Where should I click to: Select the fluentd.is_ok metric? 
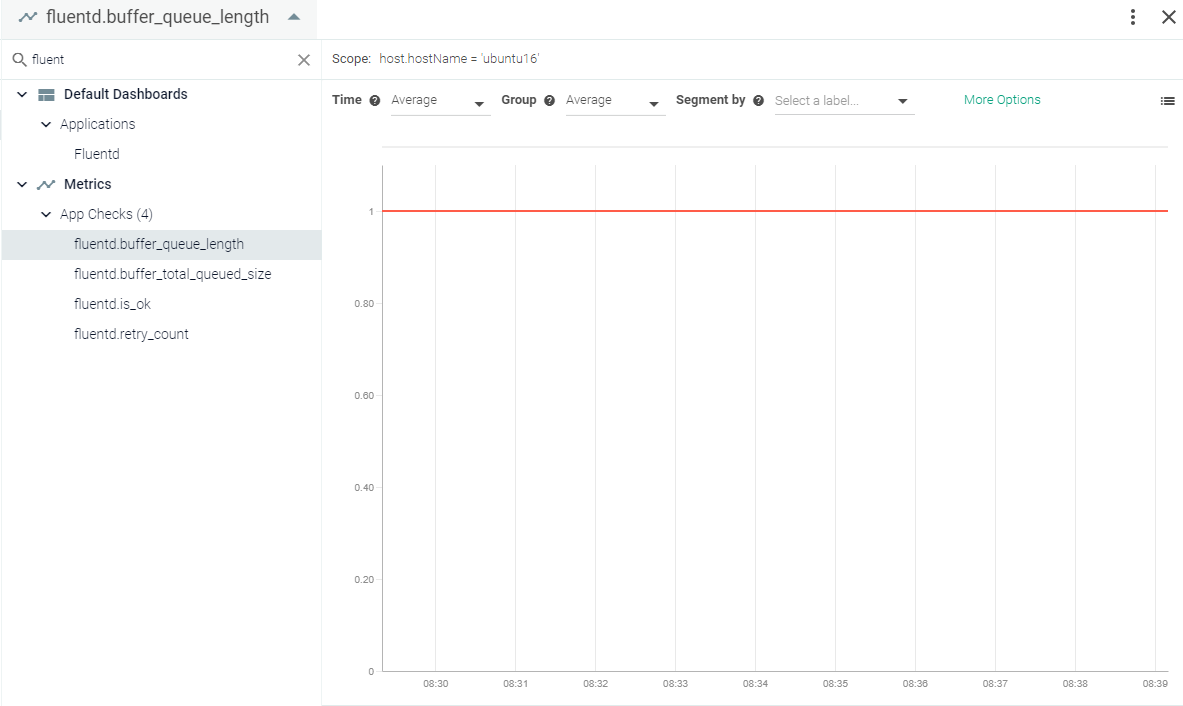tap(112, 304)
